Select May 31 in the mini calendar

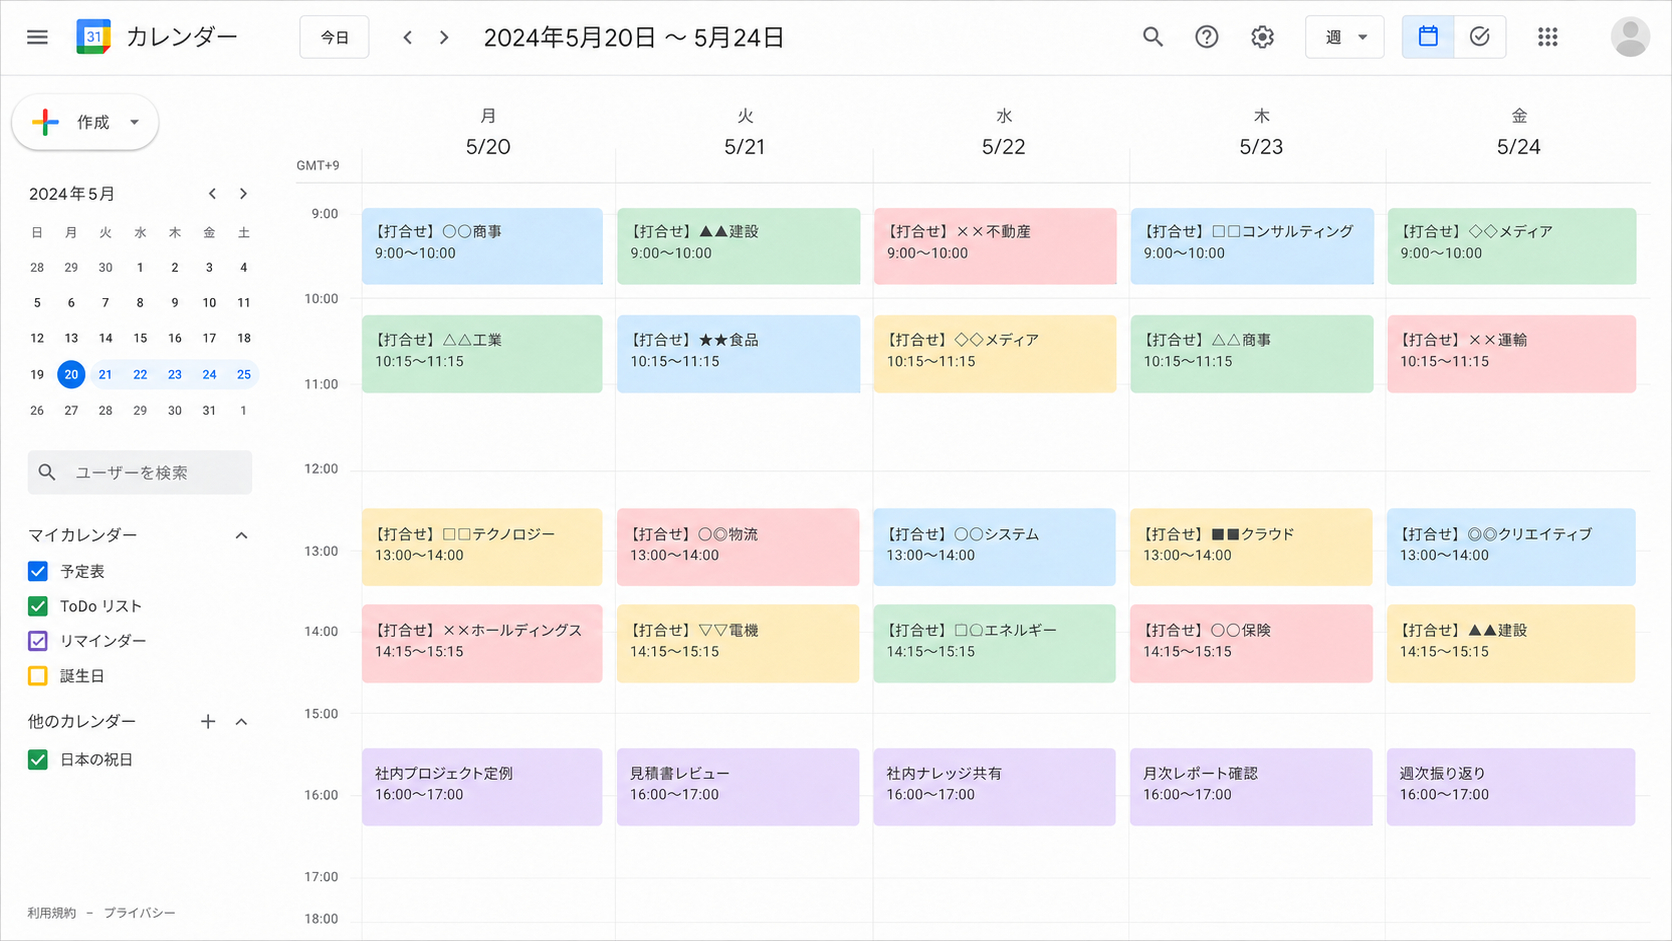209,410
